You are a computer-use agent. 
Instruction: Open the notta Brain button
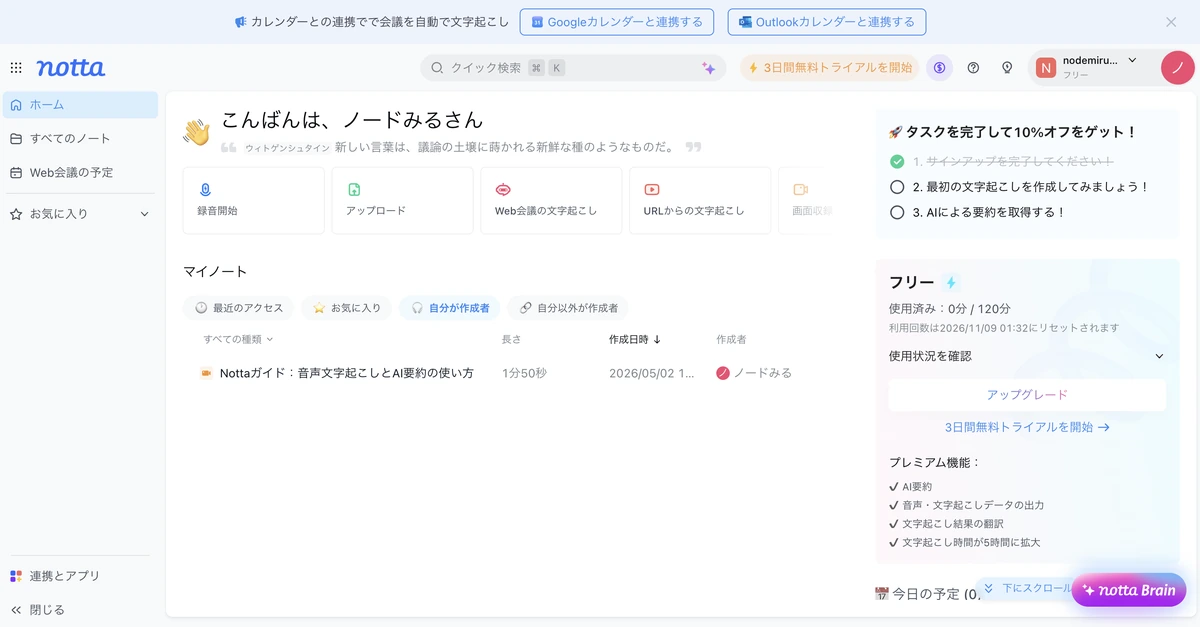coord(1129,590)
